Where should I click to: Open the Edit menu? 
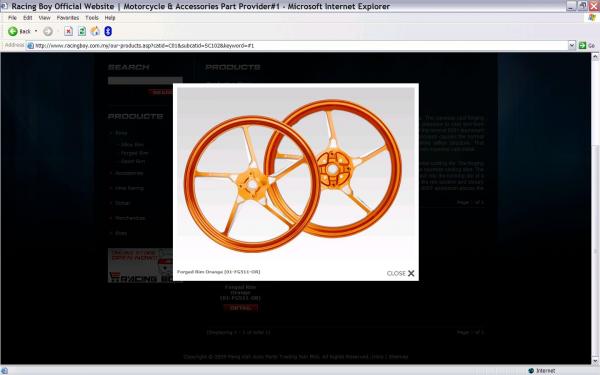[x=28, y=18]
